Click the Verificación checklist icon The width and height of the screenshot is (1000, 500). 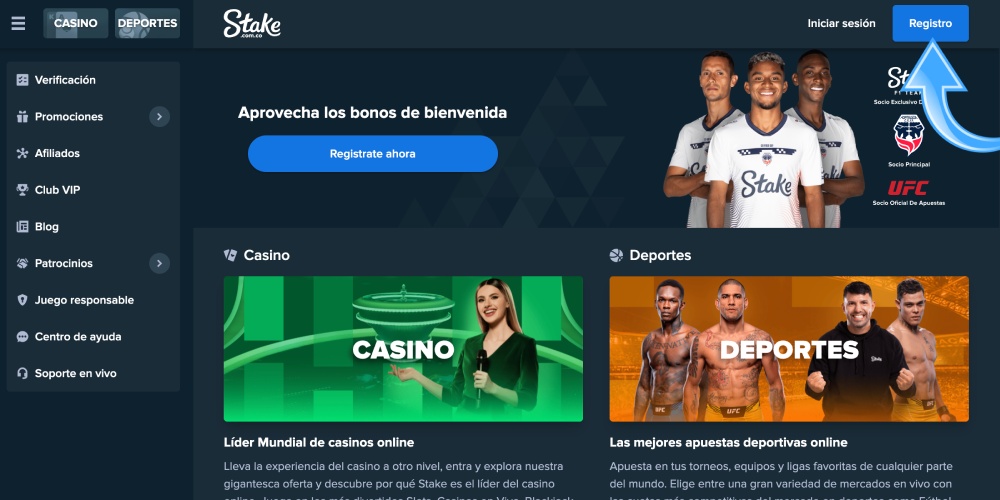coord(22,80)
